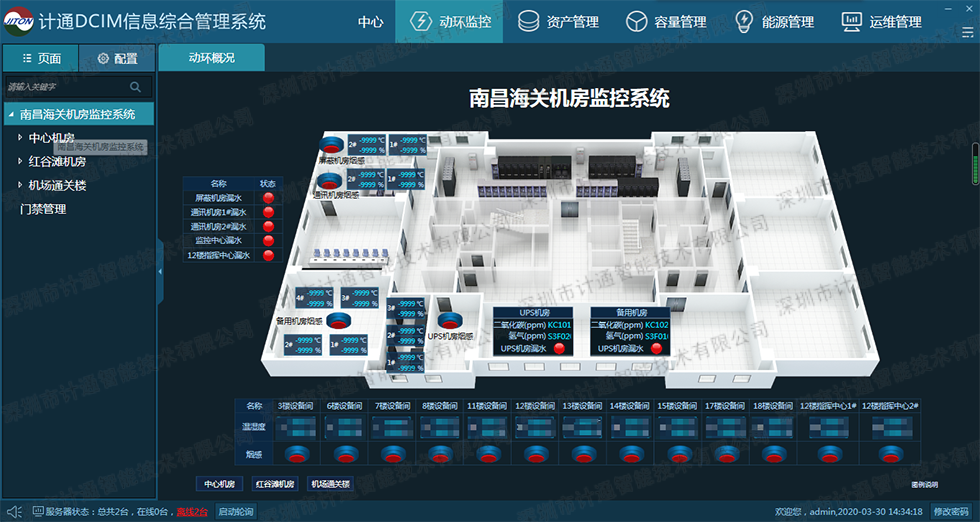Click the green level bar at right edge

tap(974, 165)
